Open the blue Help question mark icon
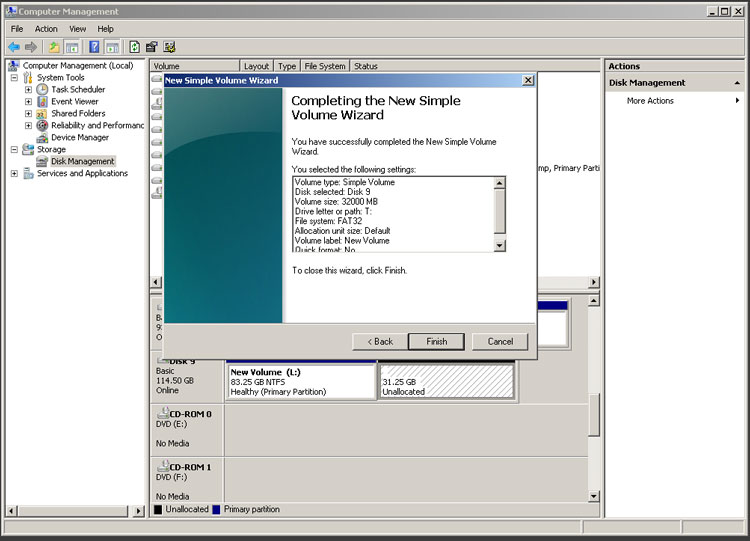Screen dimensions: 750x541 (x=94, y=47)
